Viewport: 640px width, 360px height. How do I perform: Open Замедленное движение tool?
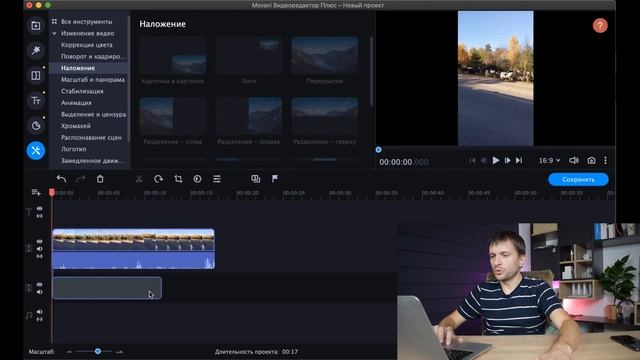coord(93,161)
